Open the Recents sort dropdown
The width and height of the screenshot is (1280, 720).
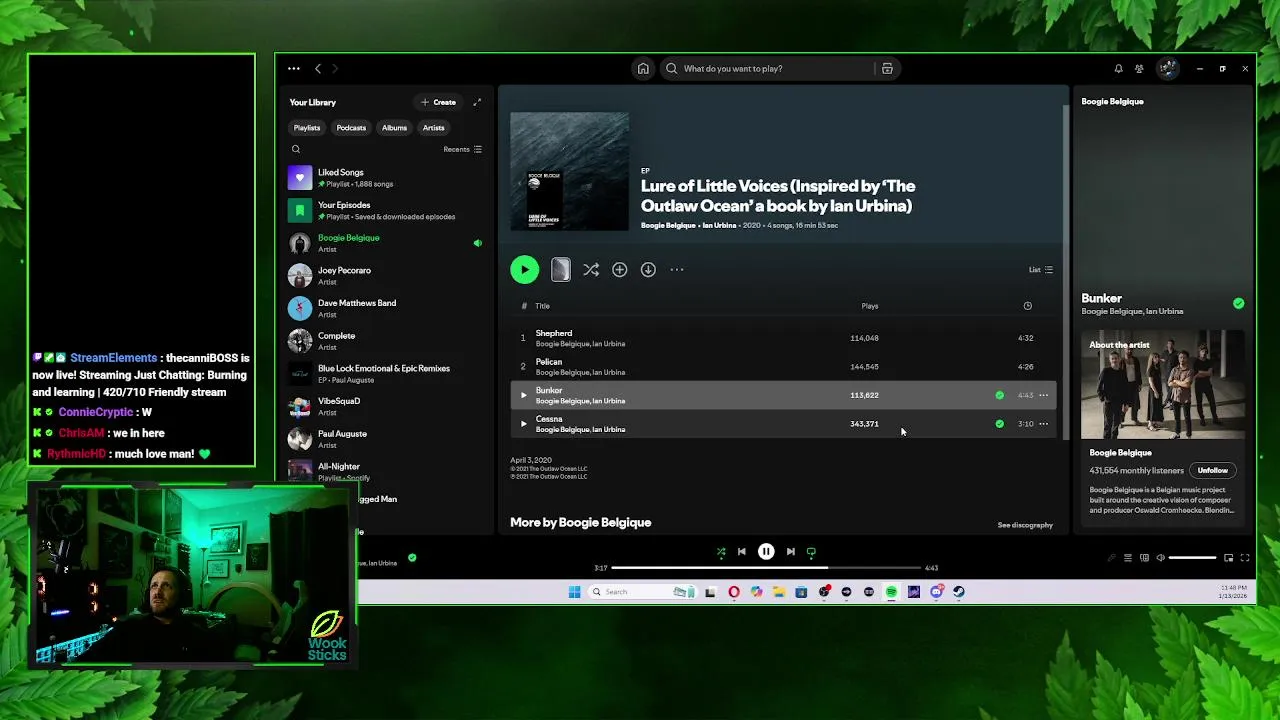tap(462, 149)
